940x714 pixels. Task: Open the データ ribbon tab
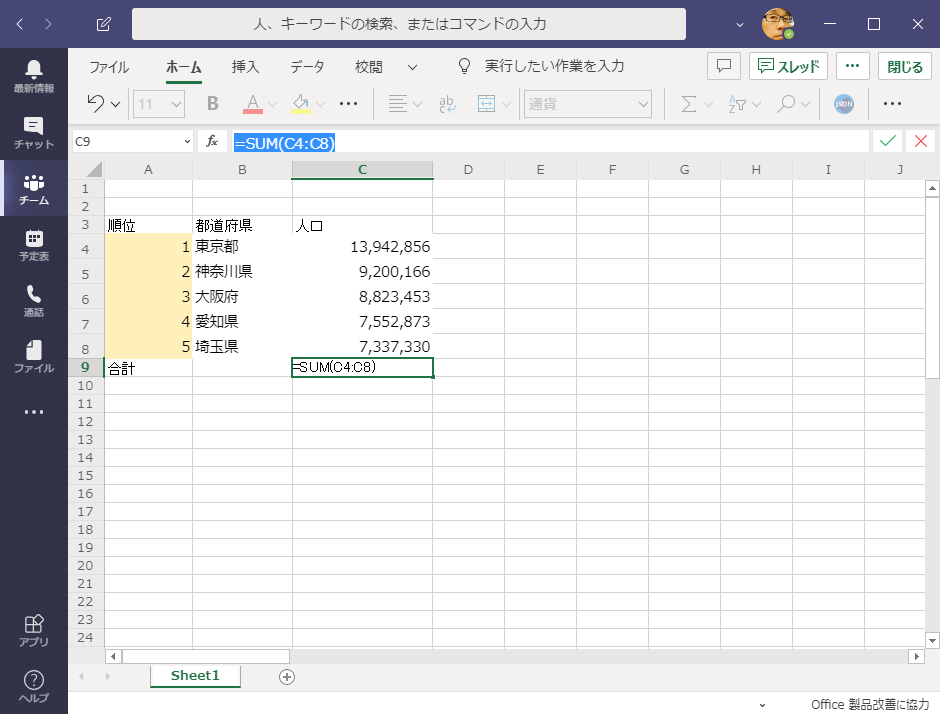(307, 67)
